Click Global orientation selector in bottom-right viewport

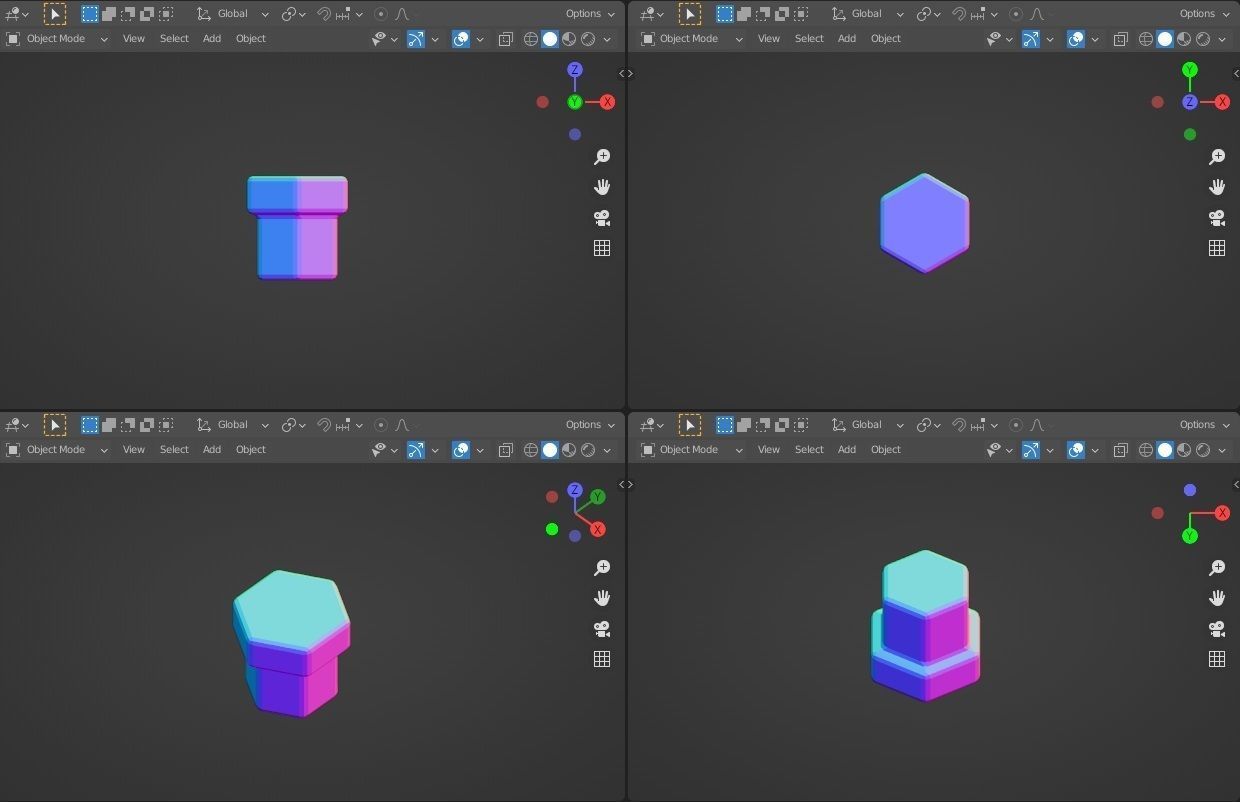[x=867, y=425]
